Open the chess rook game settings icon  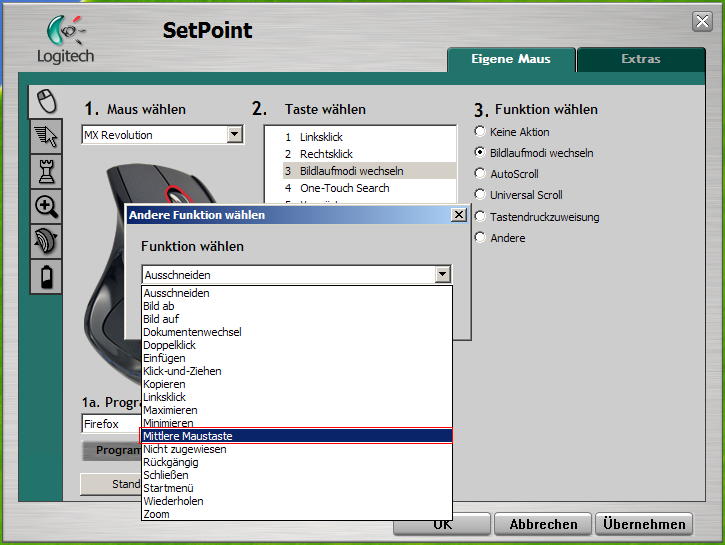click(46, 171)
